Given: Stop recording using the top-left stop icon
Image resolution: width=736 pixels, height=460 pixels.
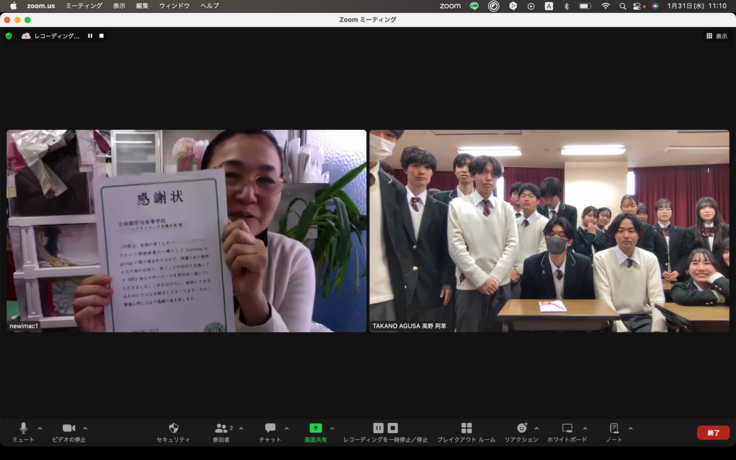Looking at the screenshot, I should 101,36.
